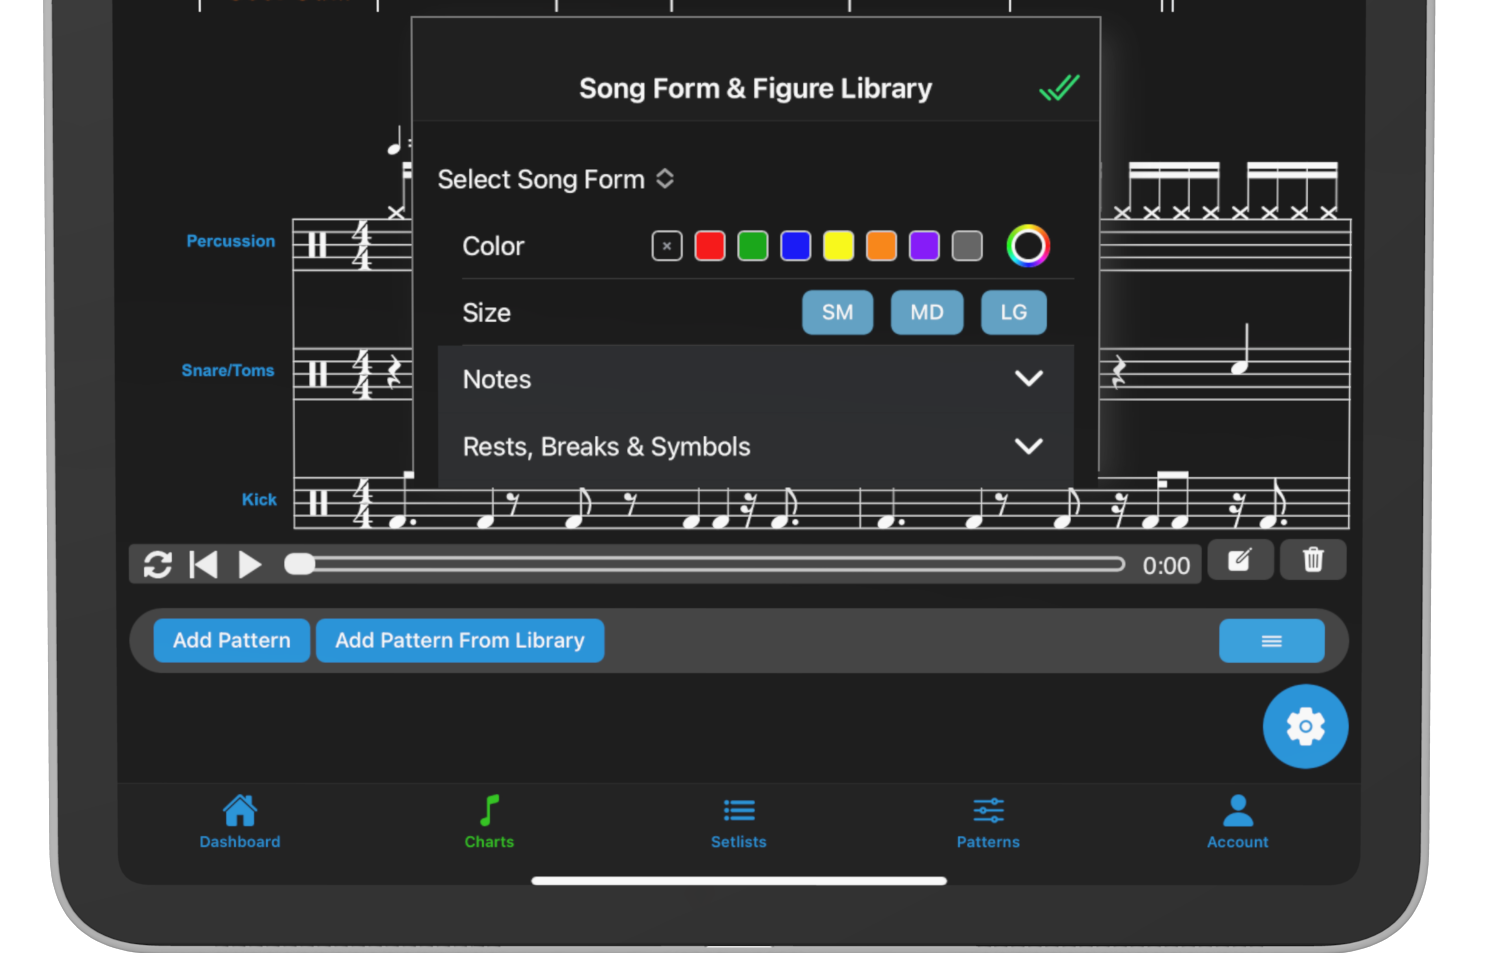Switch to the Patterns tab
This screenshot has width=1488, height=953.
point(988,823)
